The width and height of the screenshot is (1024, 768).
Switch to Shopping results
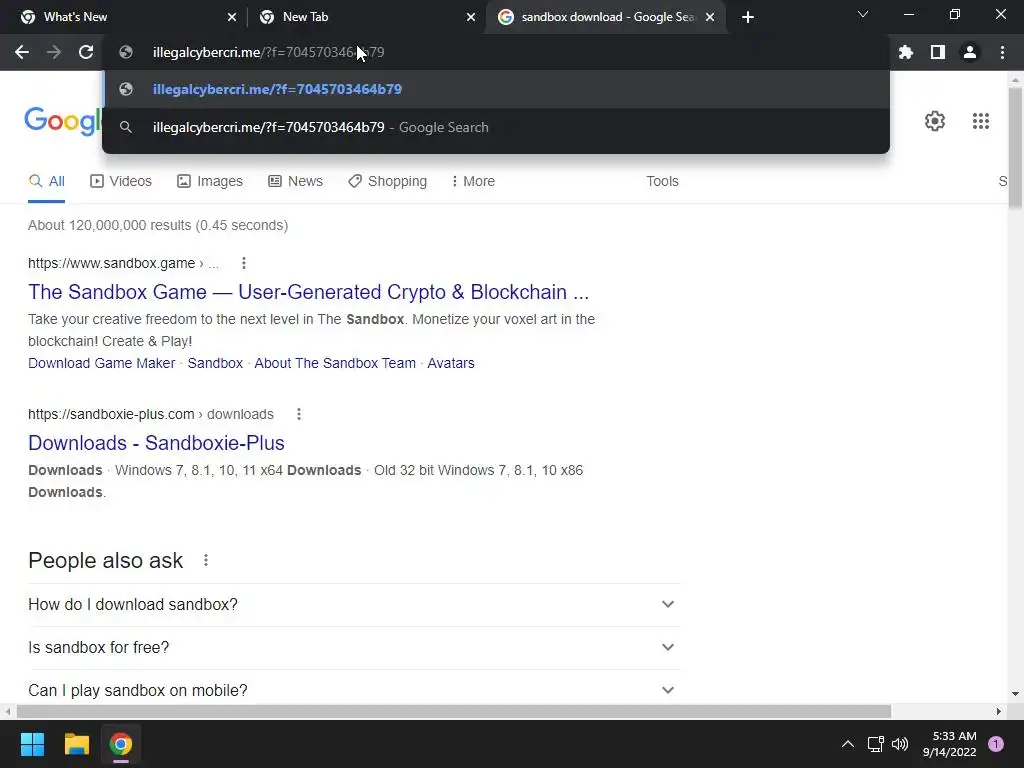coord(387,181)
